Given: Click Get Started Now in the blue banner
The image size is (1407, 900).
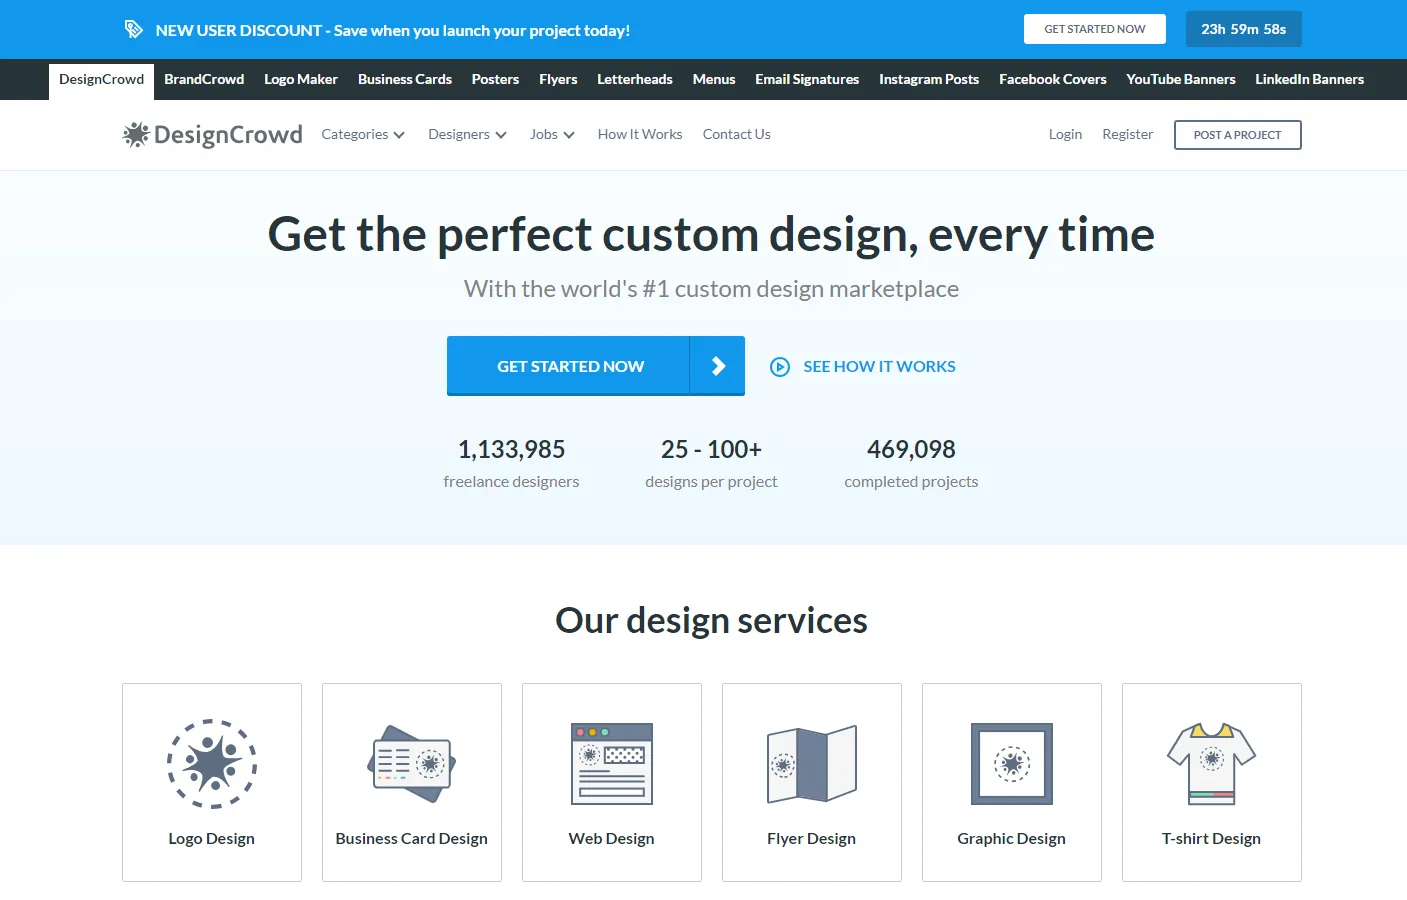Looking at the screenshot, I should [x=1095, y=29].
